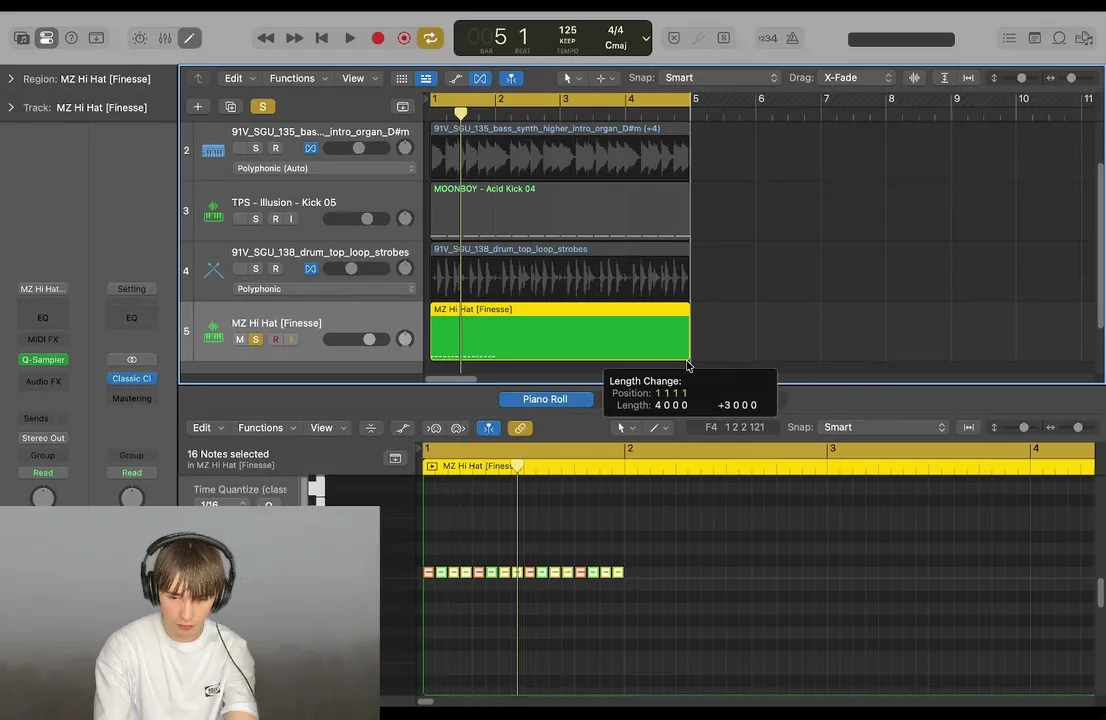The image size is (1106, 720).
Task: Open the Q-Sampler instrument slot
Action: 43,360
